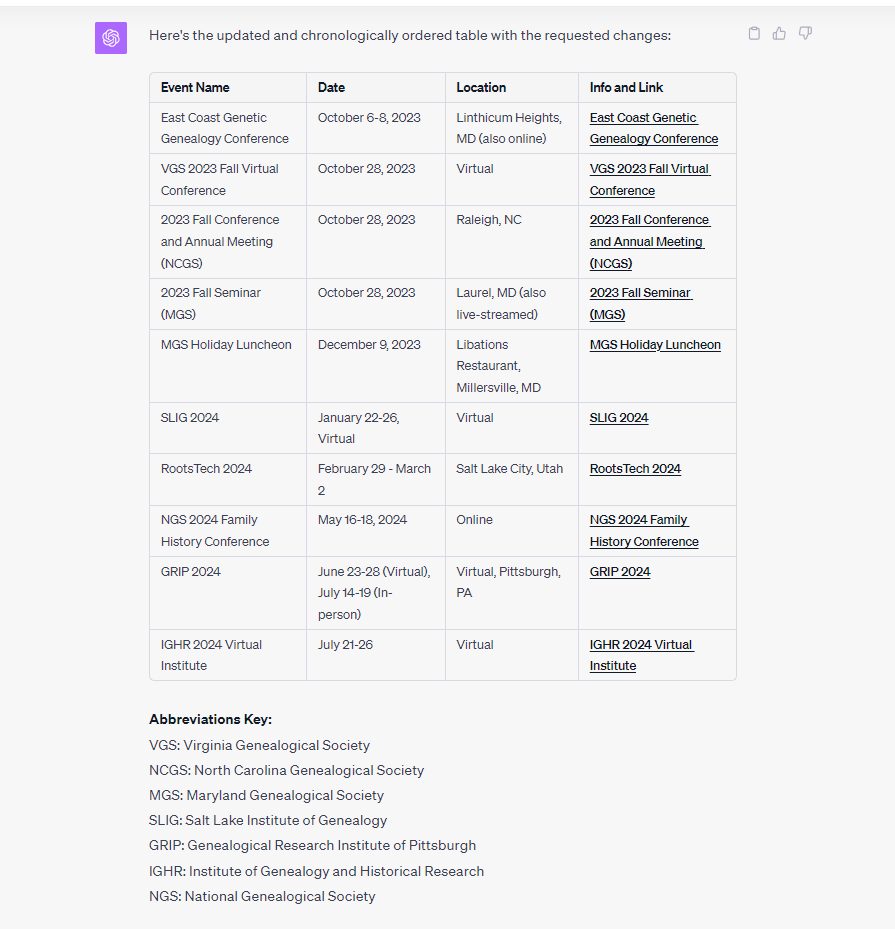The image size is (895, 929).
Task: Click the purple ChatGPT avatar icon
Action: point(111,38)
